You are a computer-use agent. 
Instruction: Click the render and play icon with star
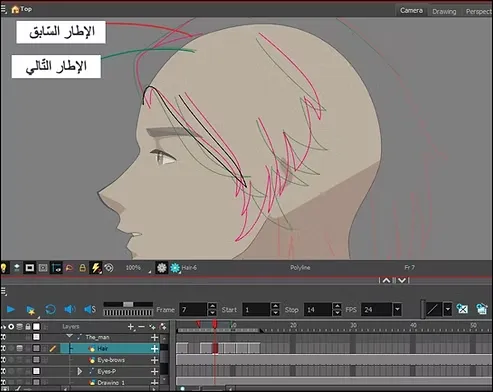31,310
